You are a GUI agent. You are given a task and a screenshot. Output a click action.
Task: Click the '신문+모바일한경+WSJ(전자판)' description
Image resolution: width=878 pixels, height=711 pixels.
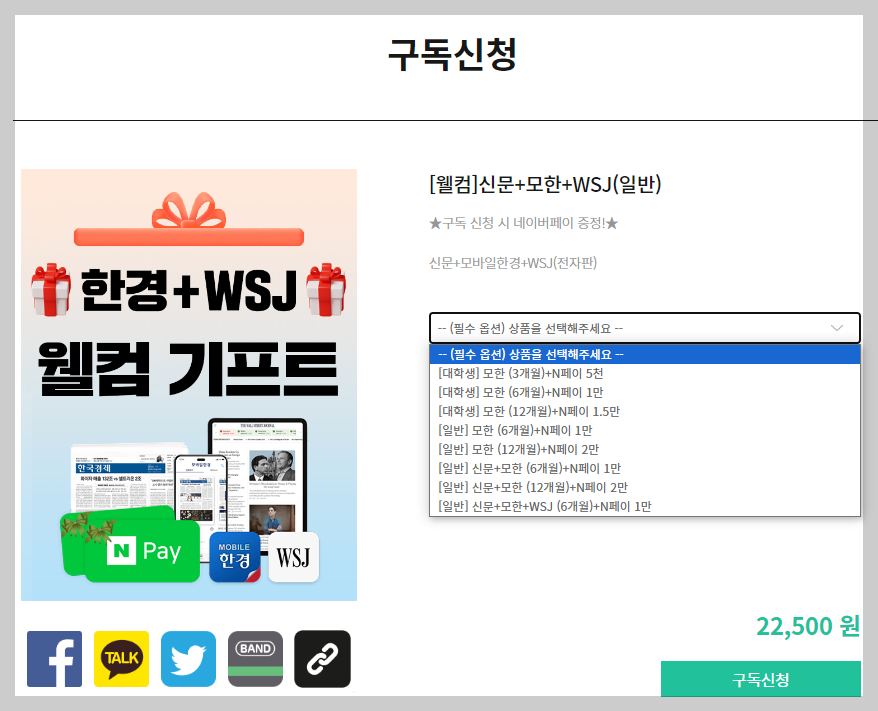tap(513, 263)
